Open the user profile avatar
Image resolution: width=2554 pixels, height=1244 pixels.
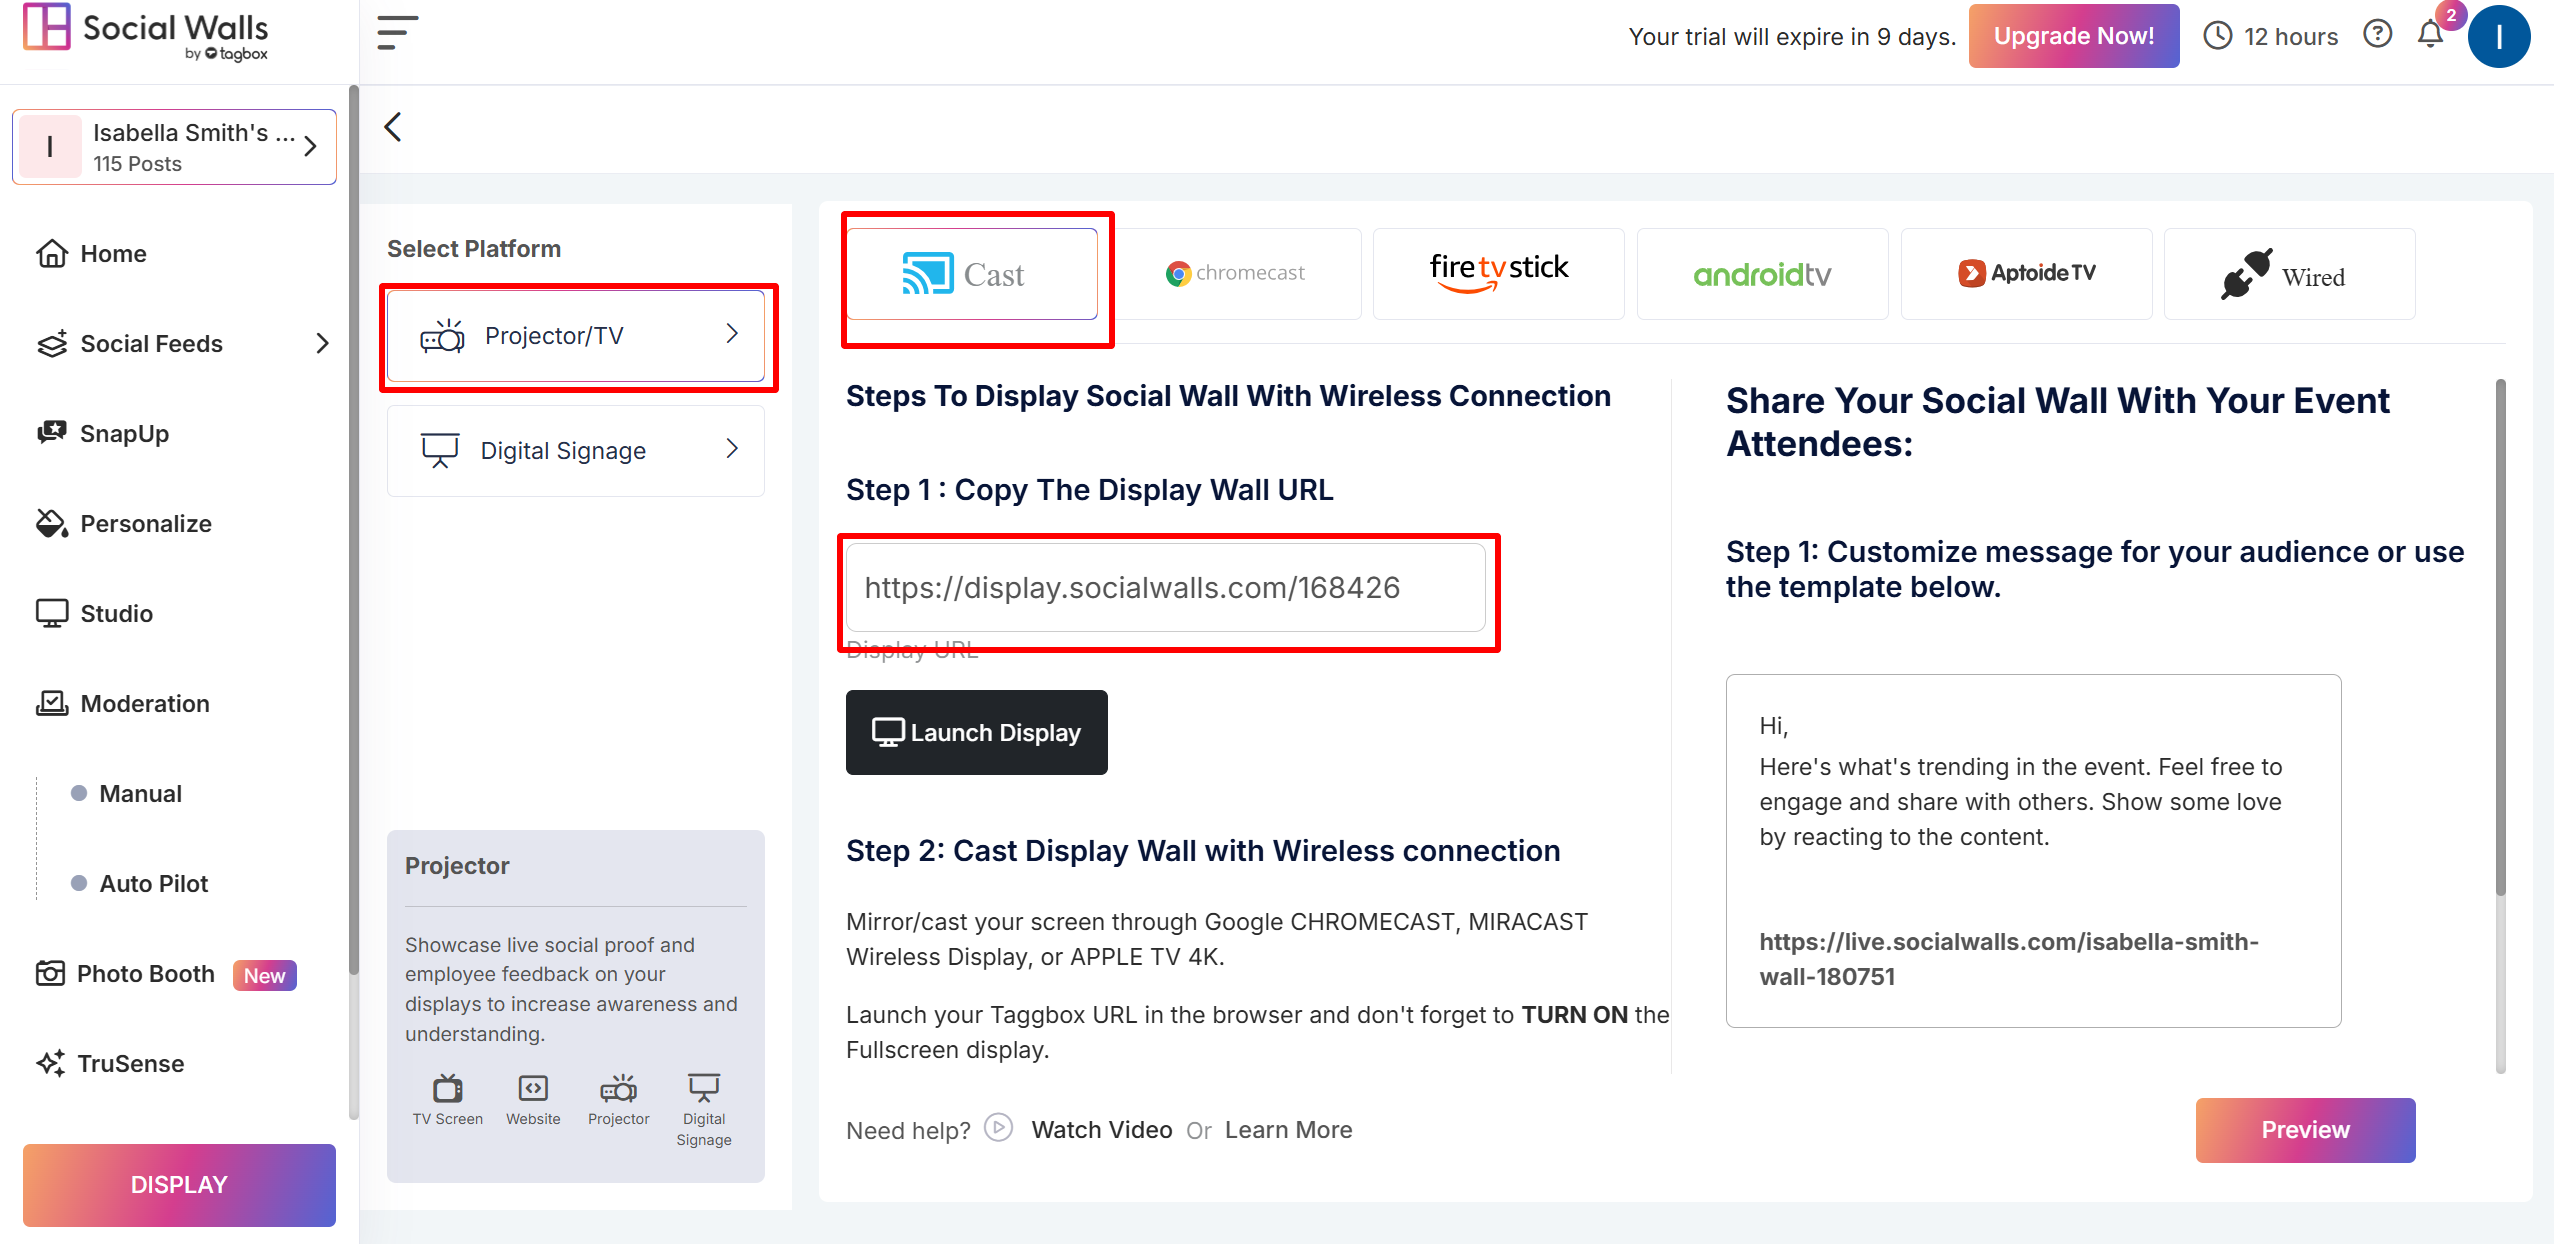pos(2499,36)
